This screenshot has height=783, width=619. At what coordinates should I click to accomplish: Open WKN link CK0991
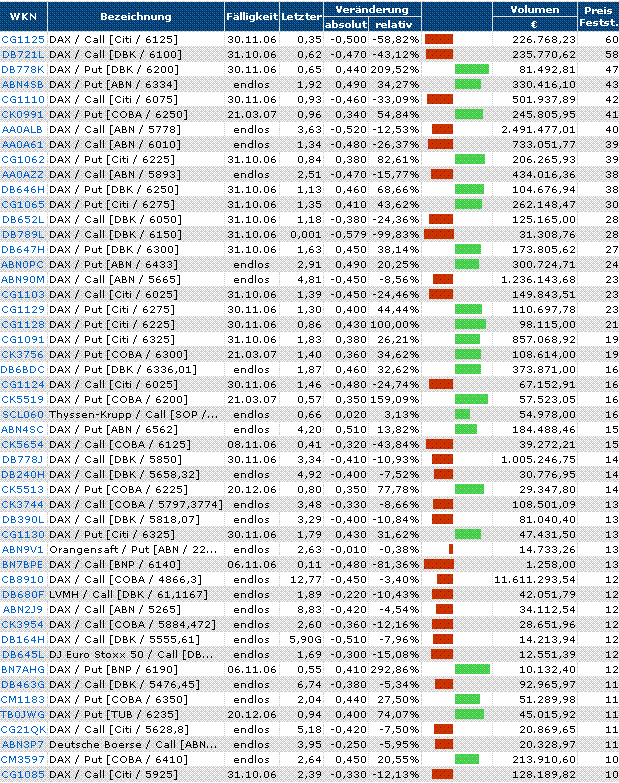pos(23,114)
